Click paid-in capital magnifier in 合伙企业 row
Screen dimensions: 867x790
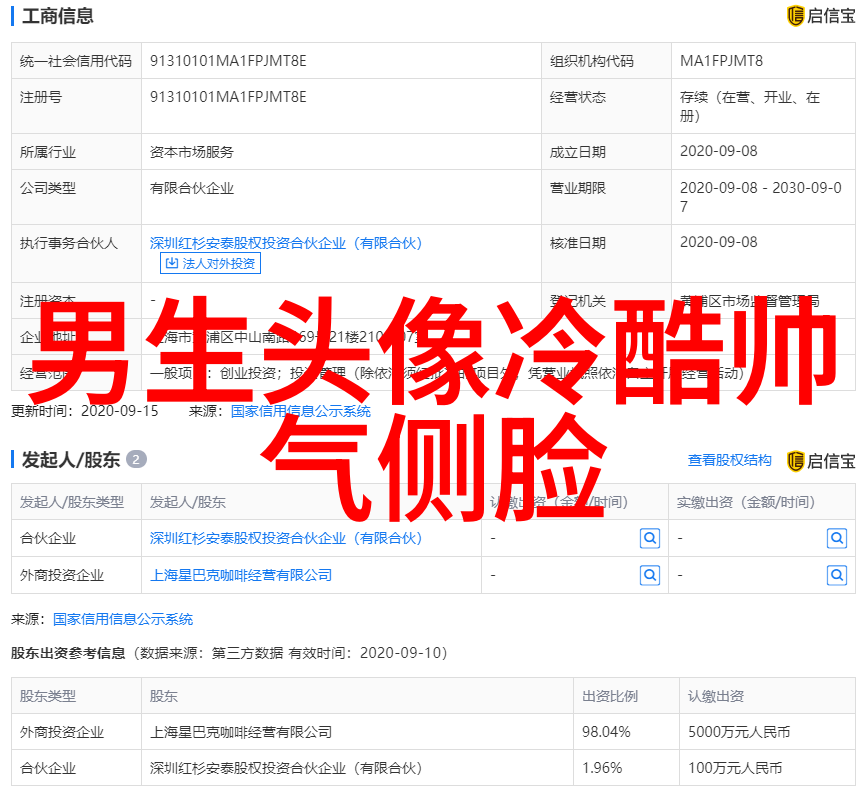pos(837,538)
